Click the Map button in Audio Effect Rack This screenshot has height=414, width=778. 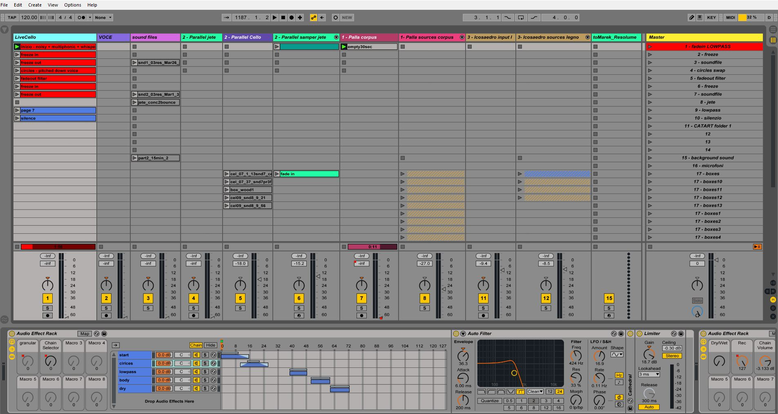coord(84,333)
